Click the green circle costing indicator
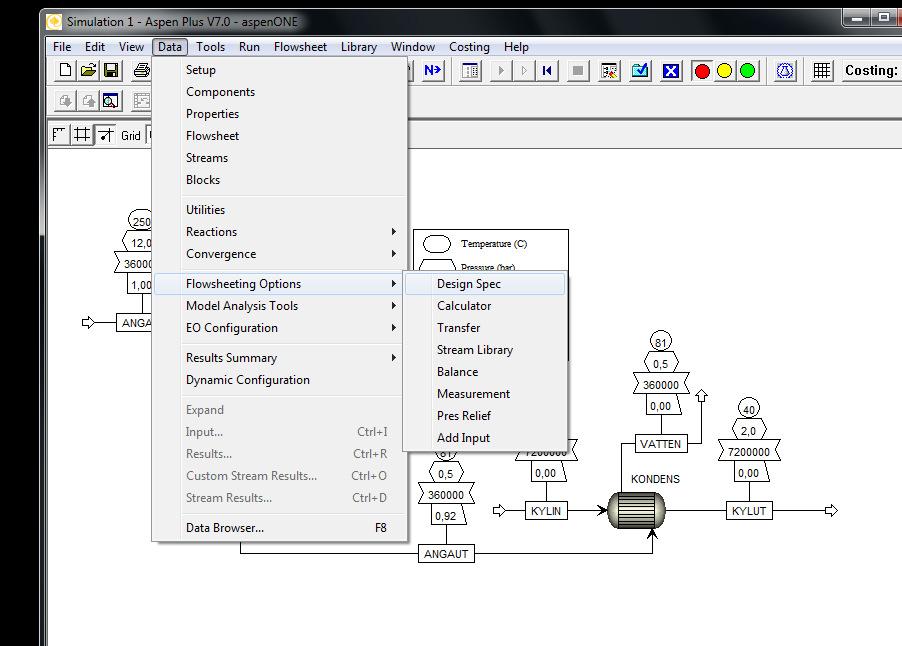Screen dimensions: 902x646 click(x=747, y=71)
